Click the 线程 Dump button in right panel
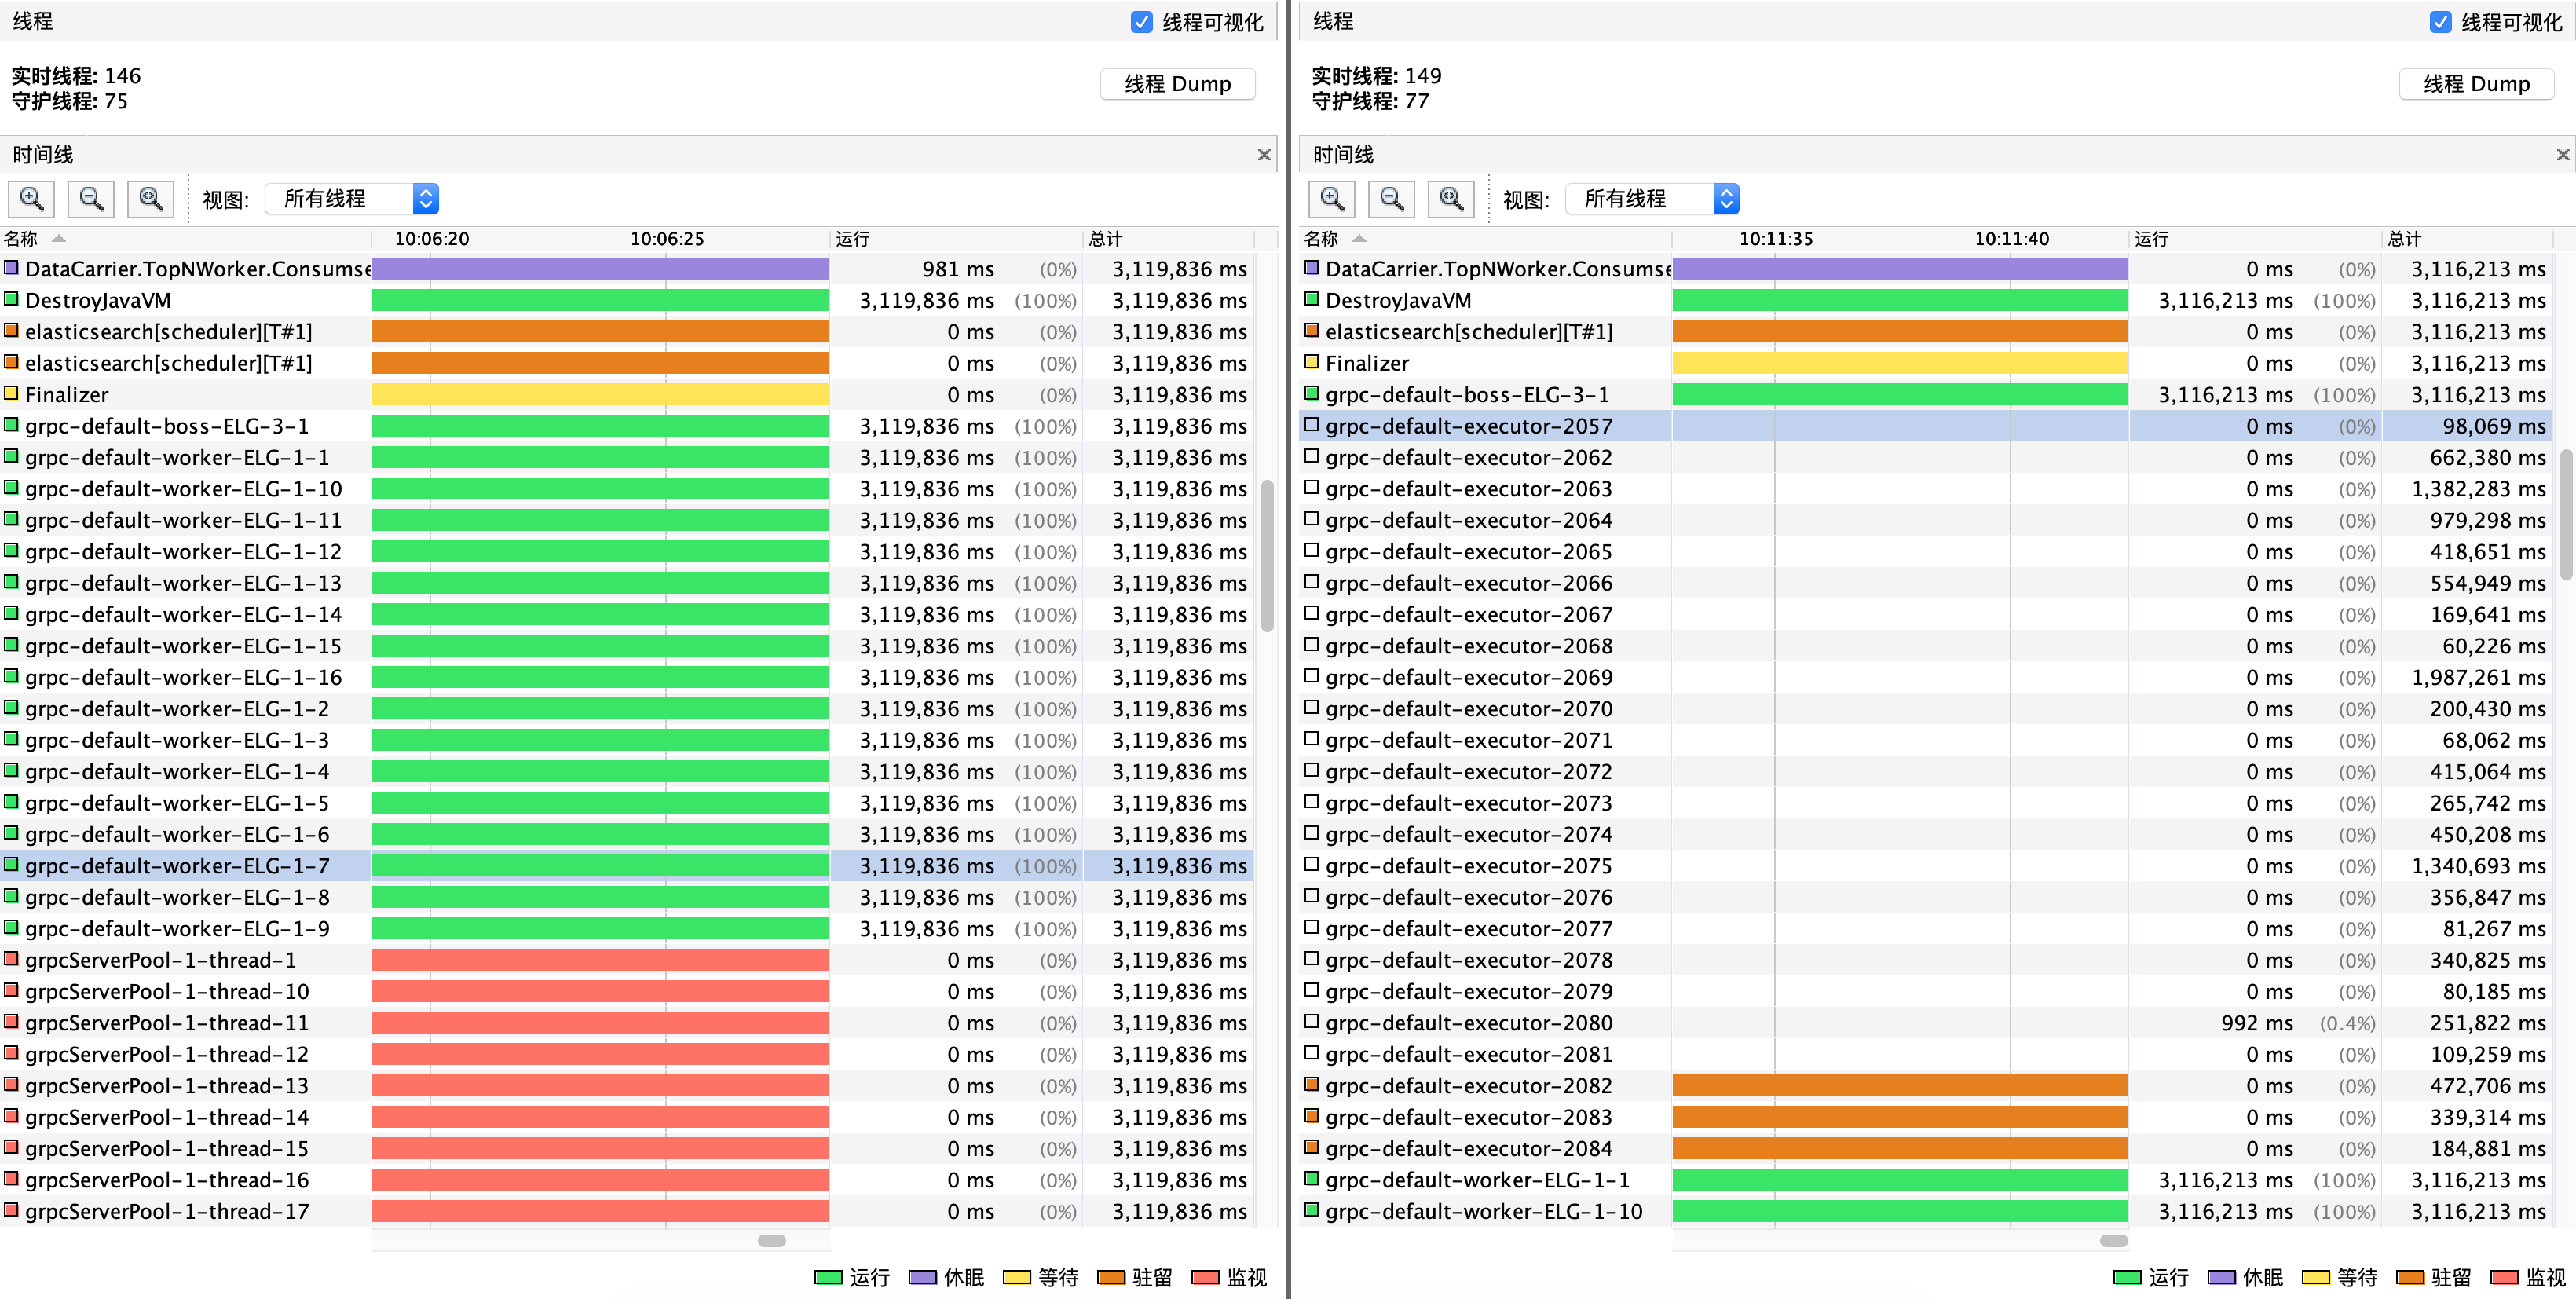 2477,83
